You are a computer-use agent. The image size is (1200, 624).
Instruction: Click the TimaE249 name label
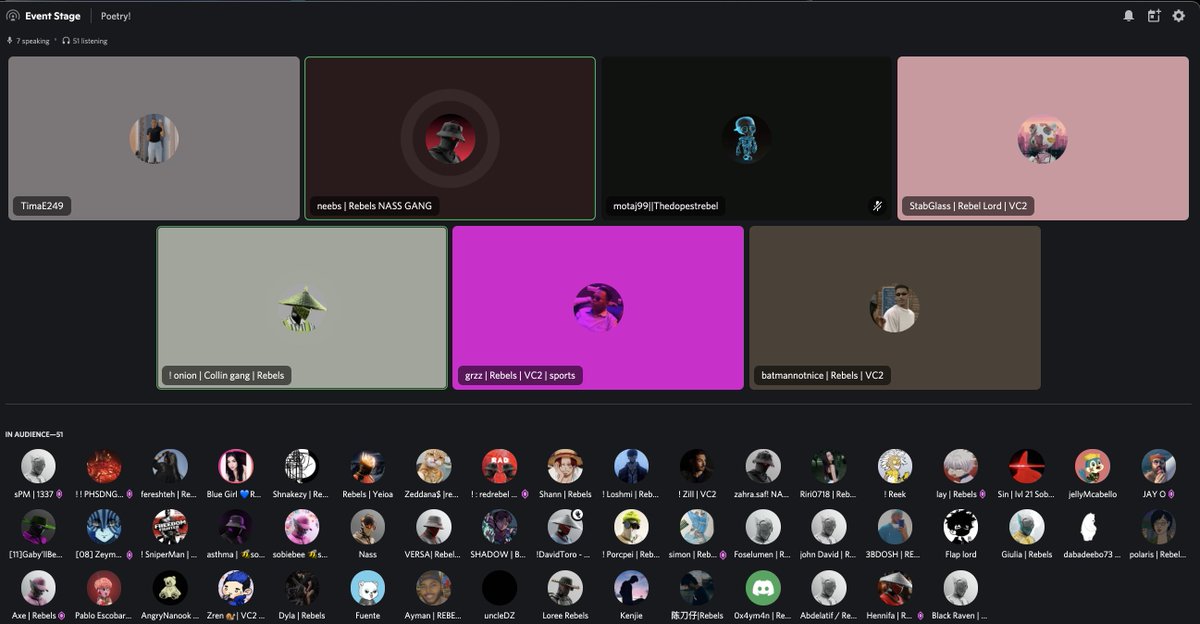point(42,206)
